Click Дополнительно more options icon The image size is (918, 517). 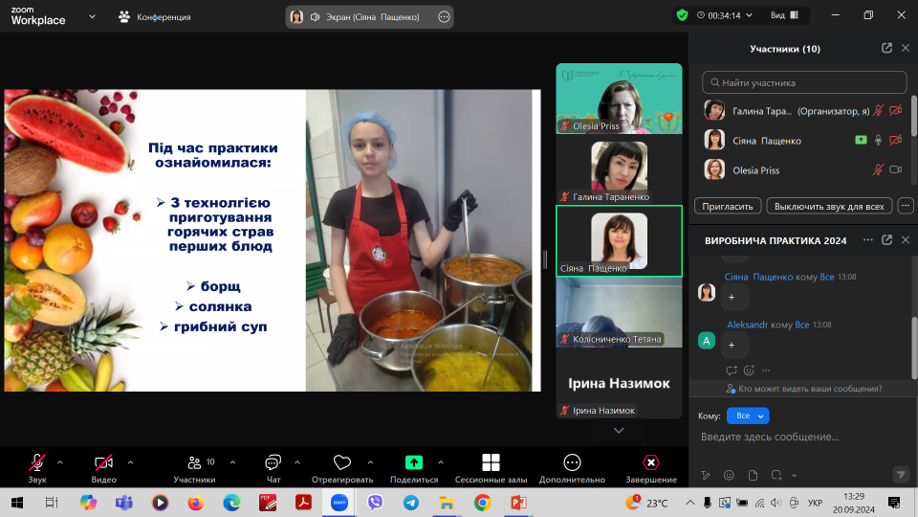572,462
